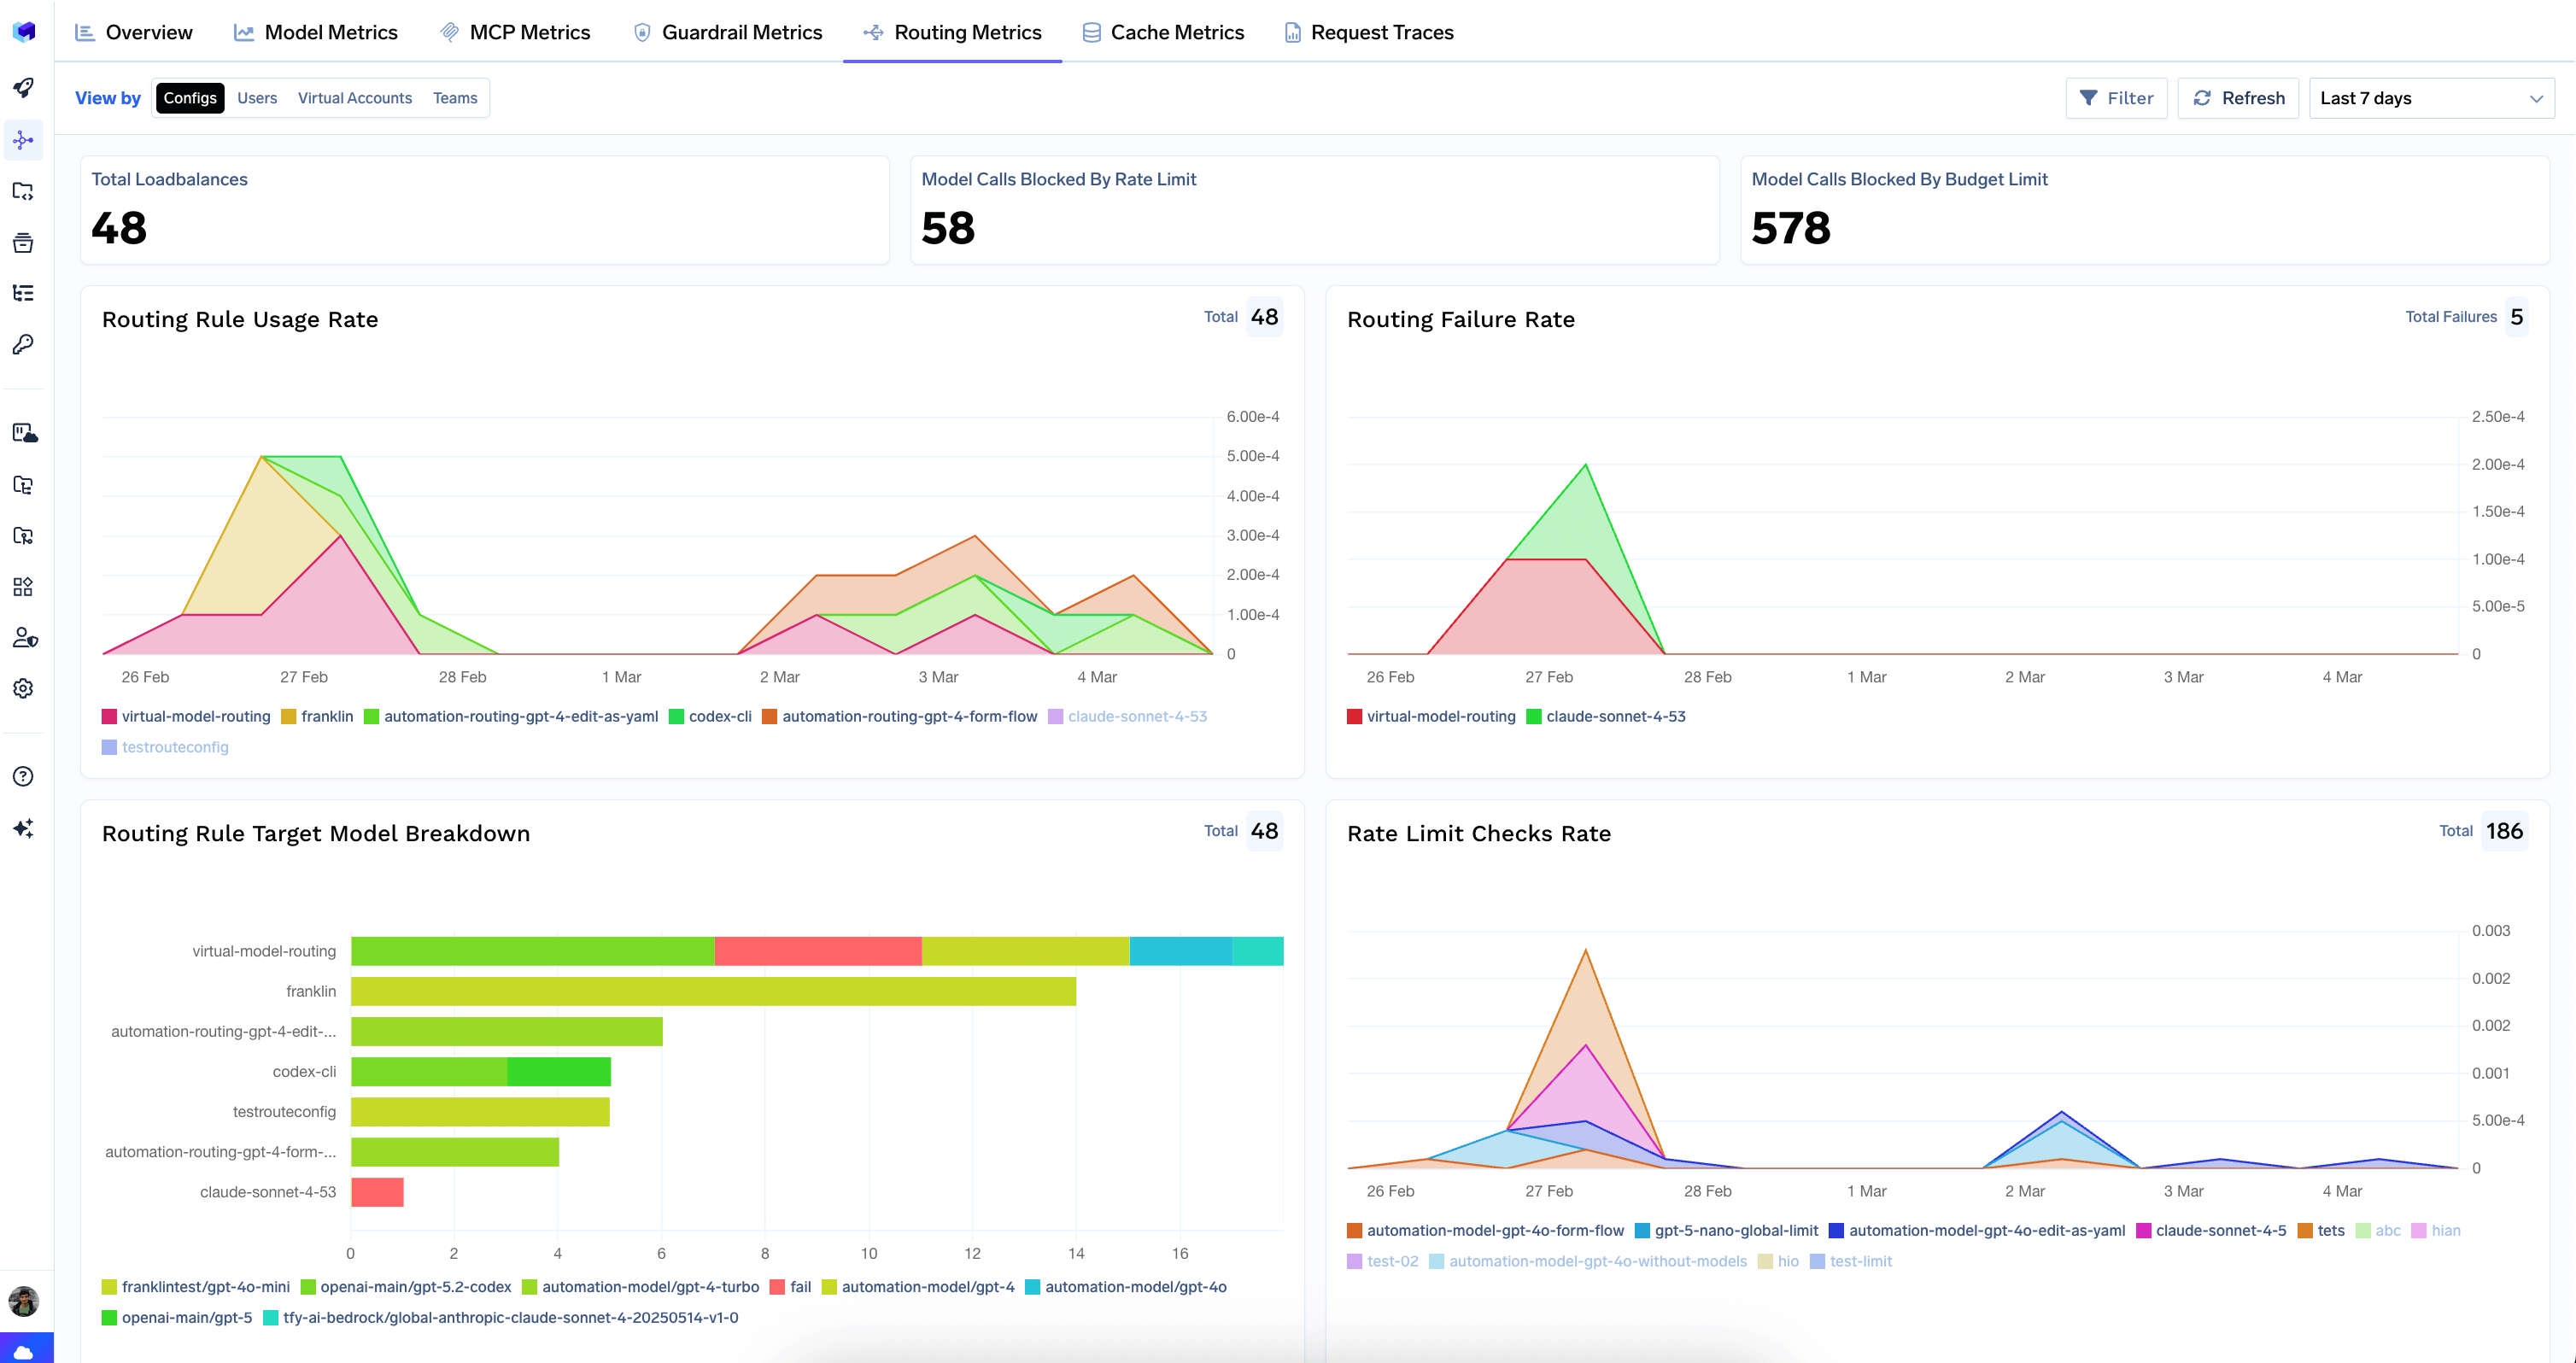Screen dimensions: 2576x1363
Task: Open the Last 7 days date range dropdown
Action: (2432, 97)
